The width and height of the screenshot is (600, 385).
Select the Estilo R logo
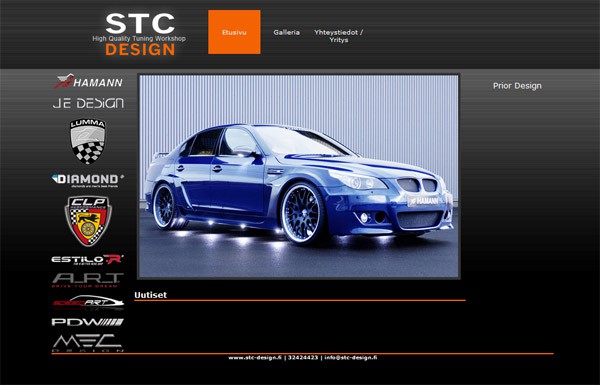click(88, 259)
